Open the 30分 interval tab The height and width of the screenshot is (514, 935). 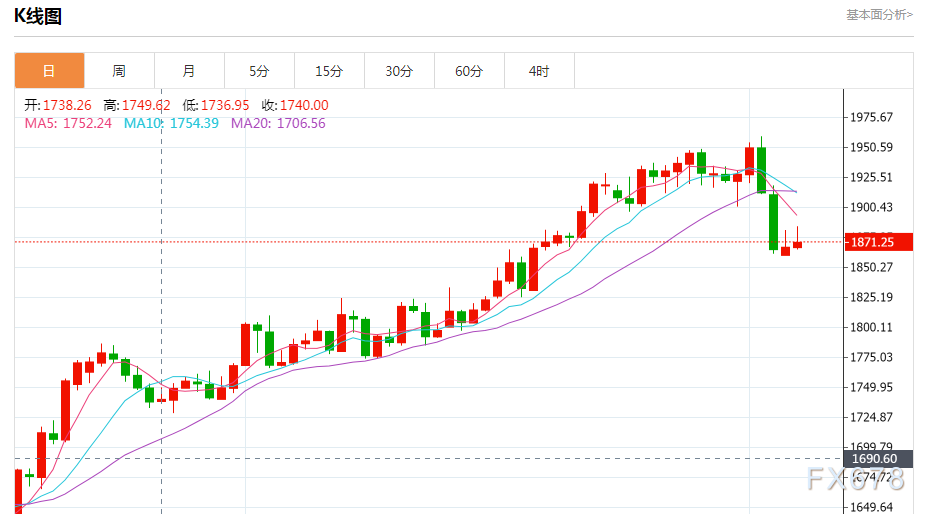point(400,71)
